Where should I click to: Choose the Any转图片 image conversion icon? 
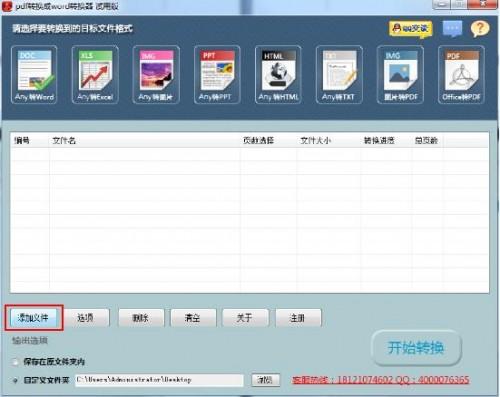(x=156, y=75)
